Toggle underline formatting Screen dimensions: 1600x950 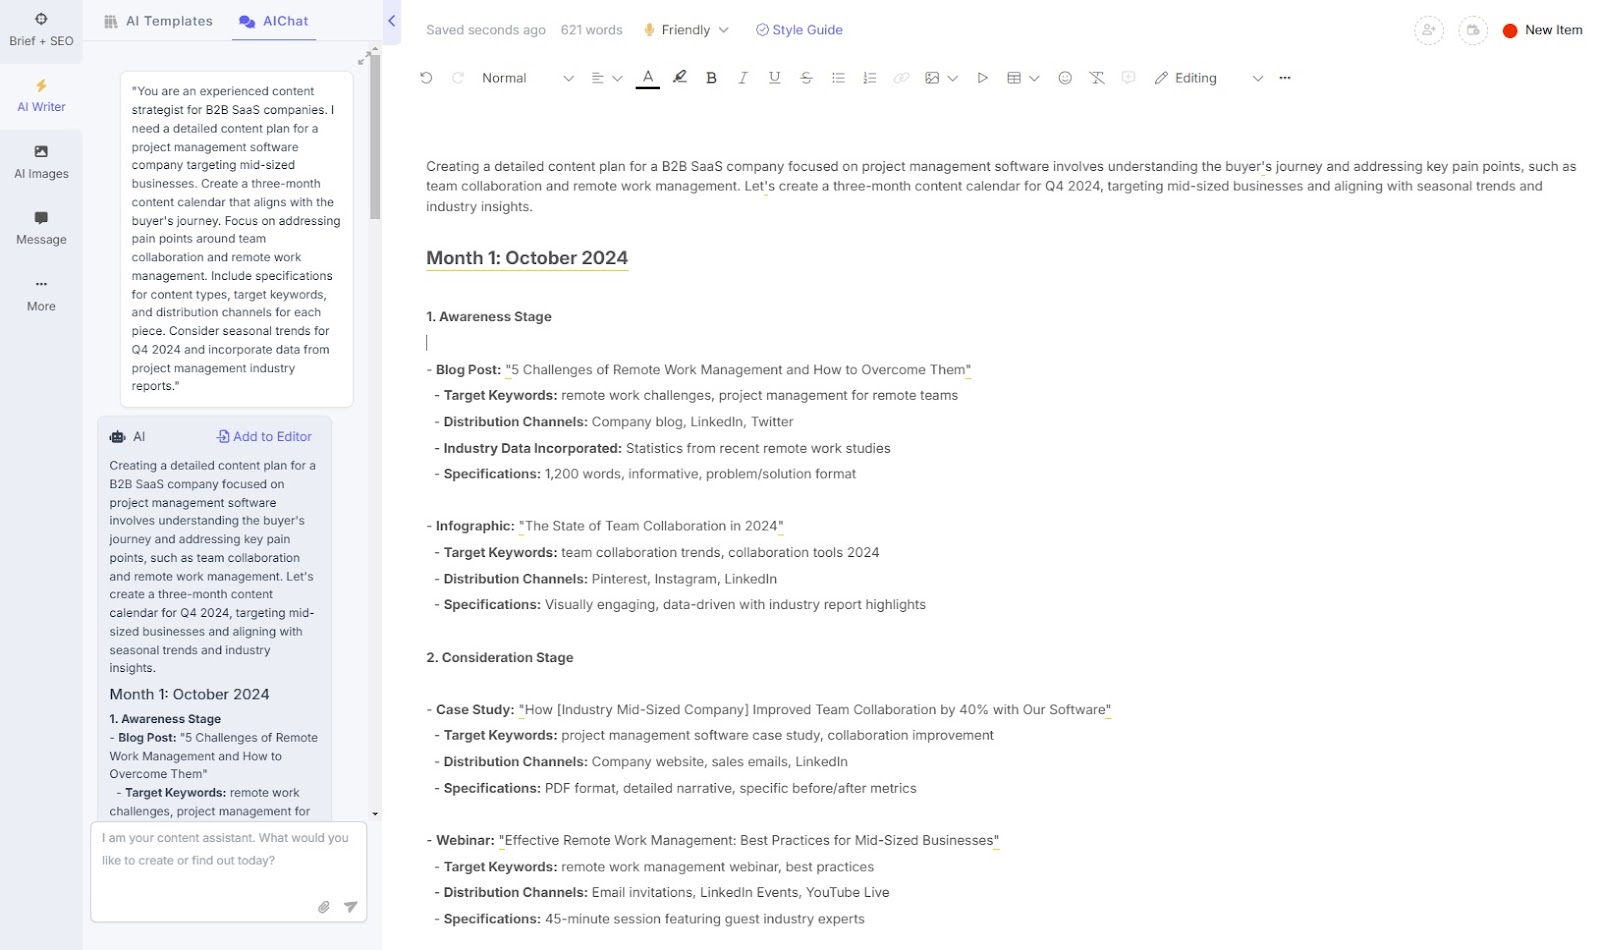click(774, 78)
